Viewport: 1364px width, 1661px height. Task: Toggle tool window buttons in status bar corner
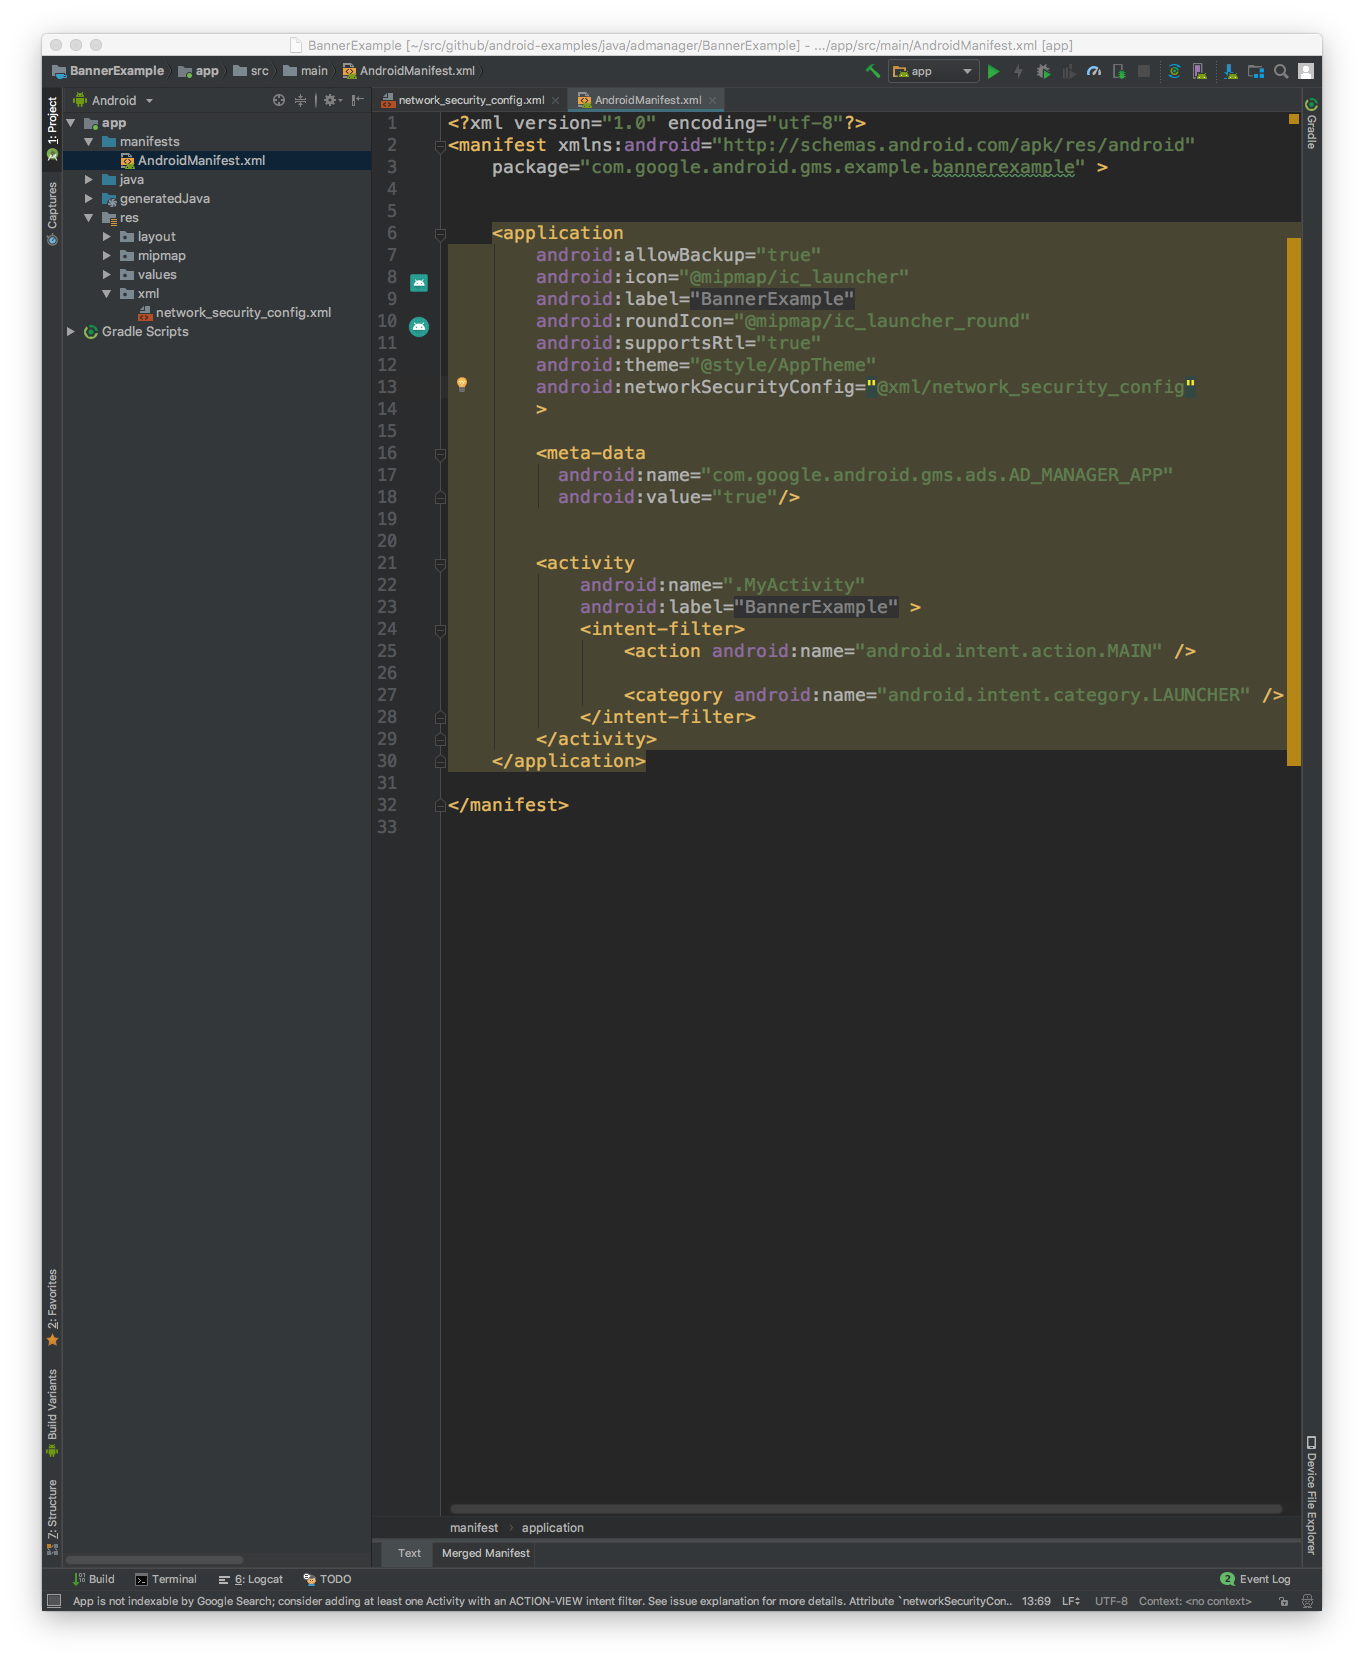click(54, 1601)
